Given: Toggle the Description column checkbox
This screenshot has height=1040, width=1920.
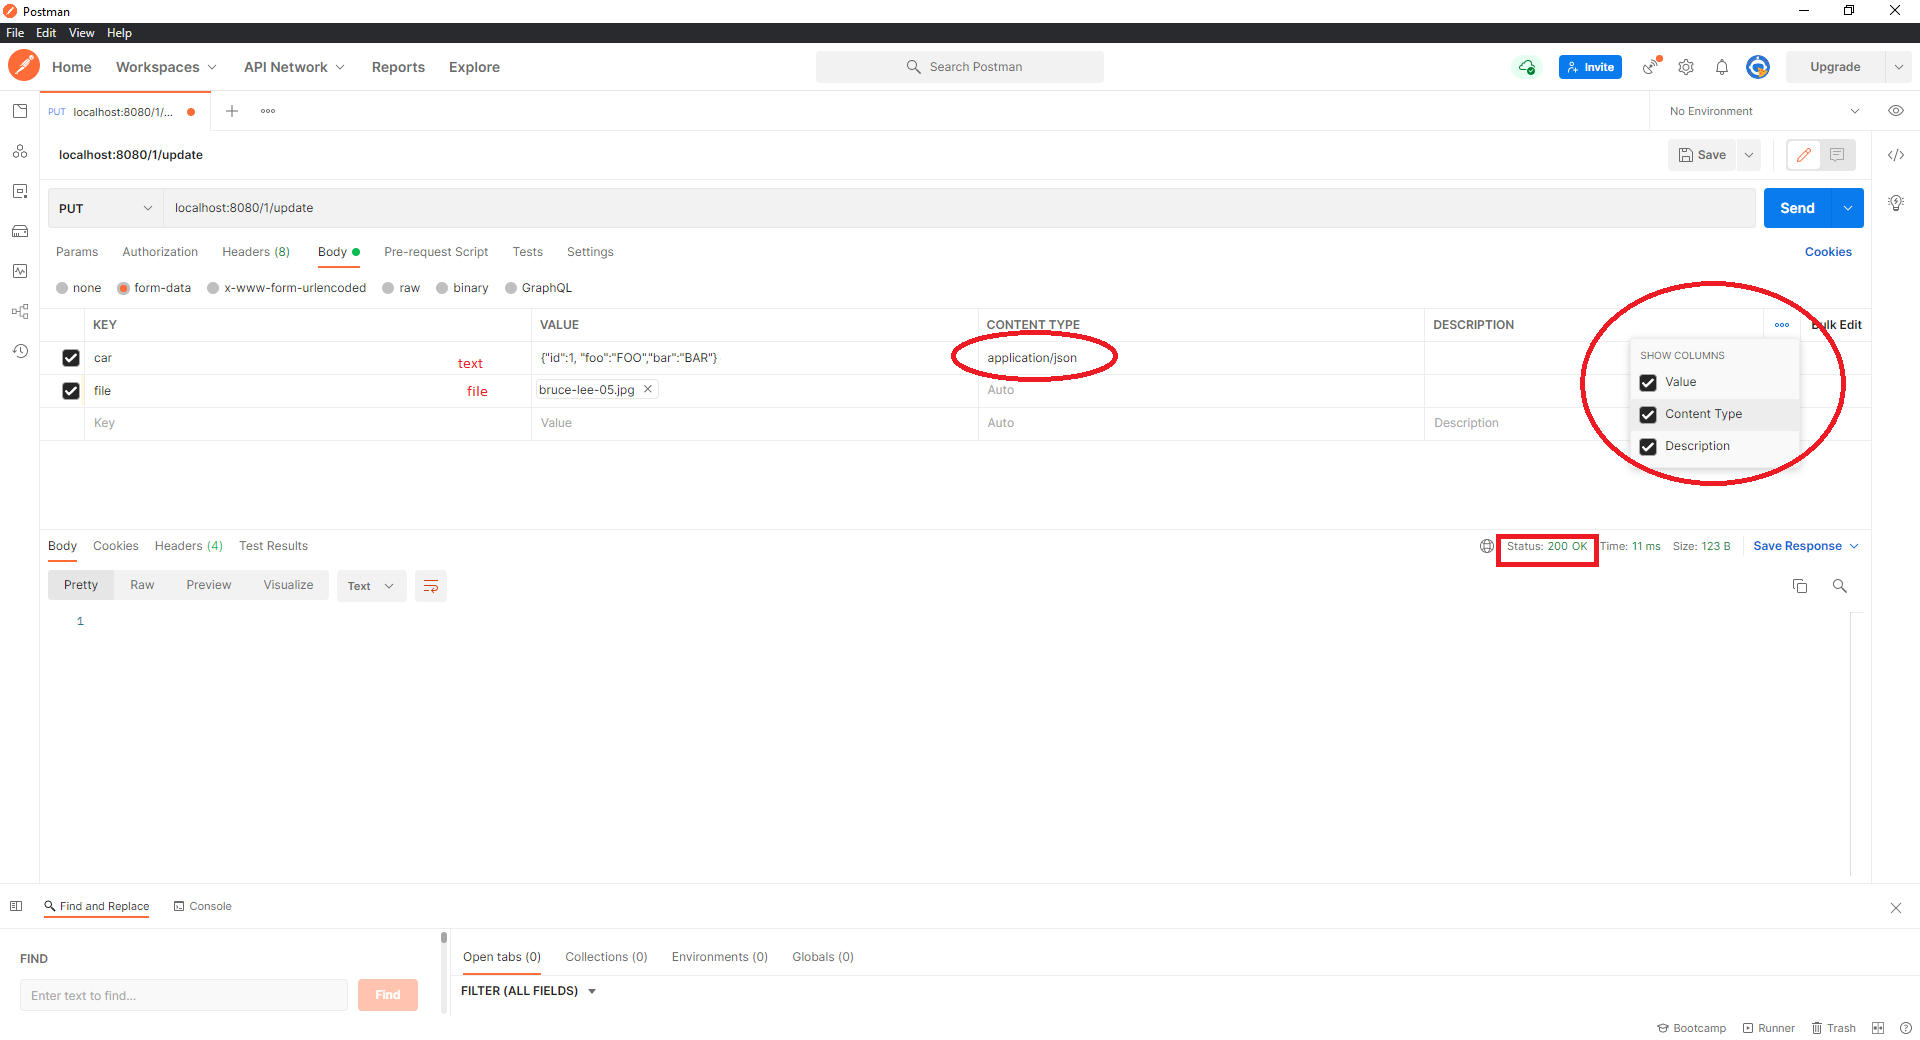Looking at the screenshot, I should (1648, 446).
